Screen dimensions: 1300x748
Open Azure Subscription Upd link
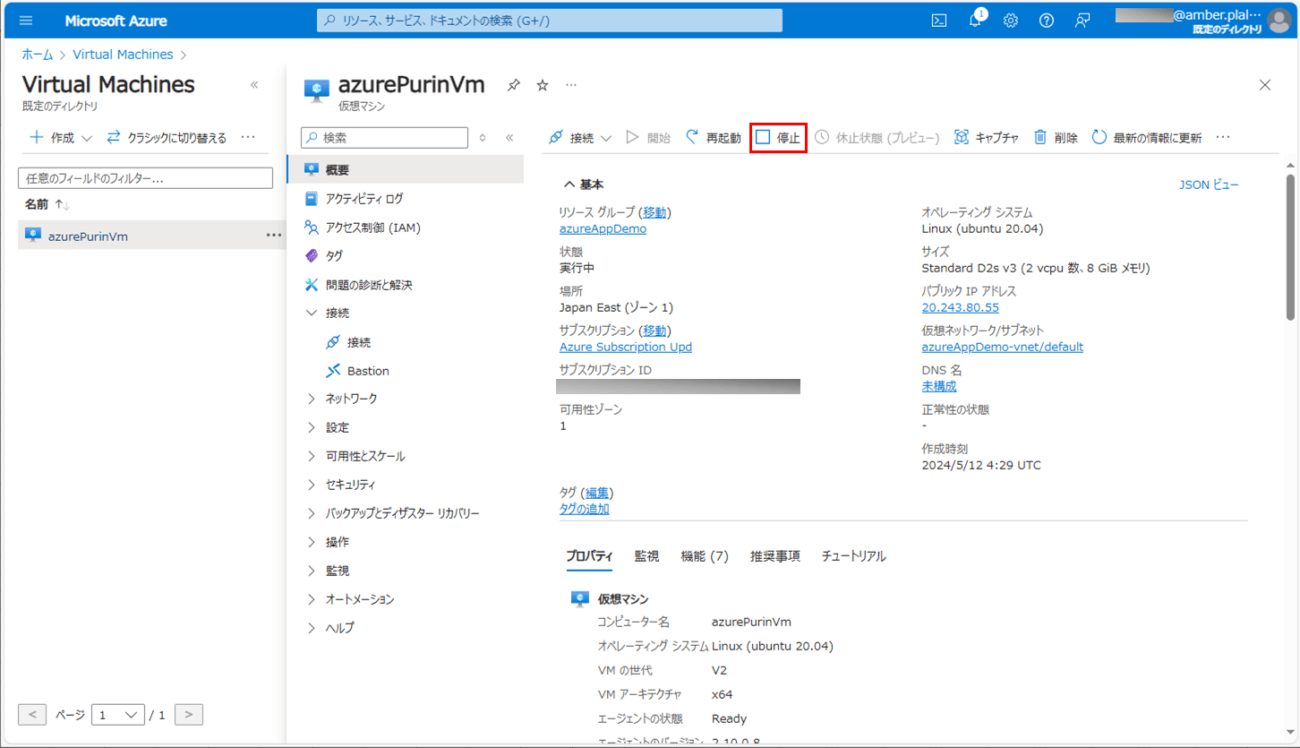(625, 347)
